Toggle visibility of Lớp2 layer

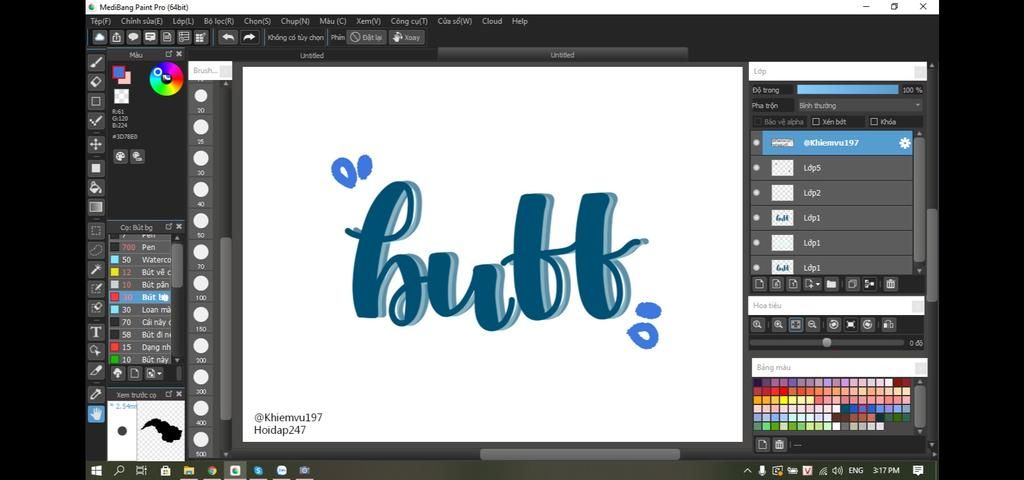point(756,193)
